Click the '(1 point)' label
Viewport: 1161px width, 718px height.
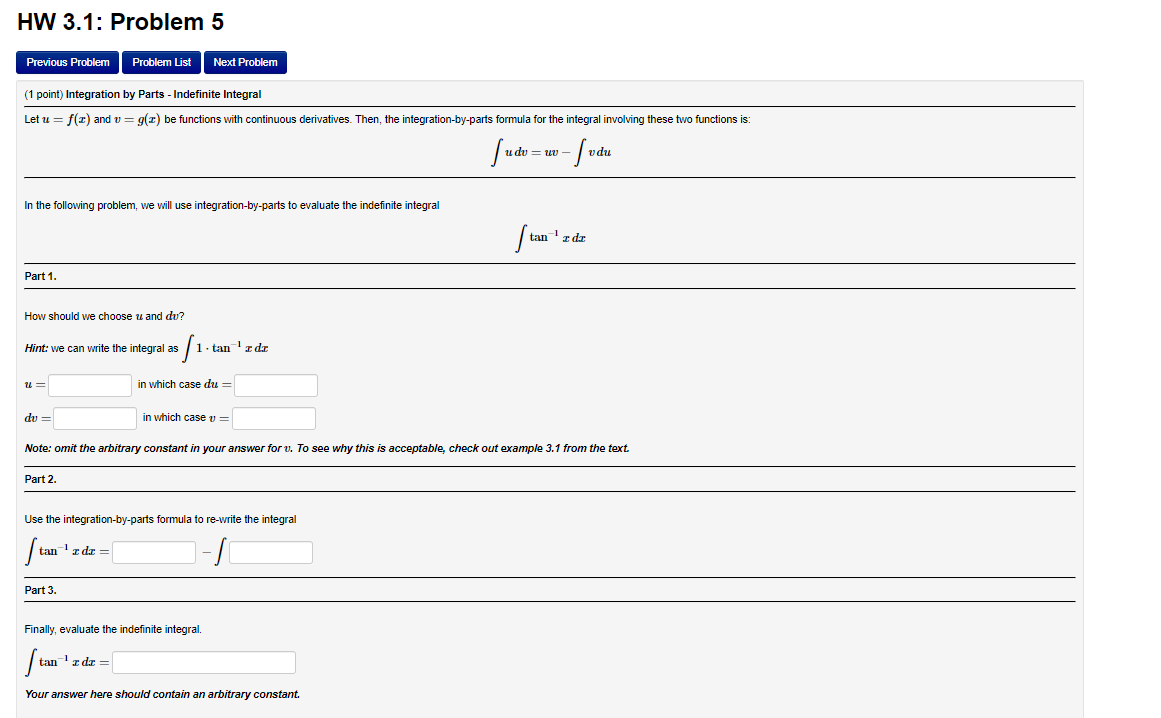pyautogui.click(x=44, y=94)
